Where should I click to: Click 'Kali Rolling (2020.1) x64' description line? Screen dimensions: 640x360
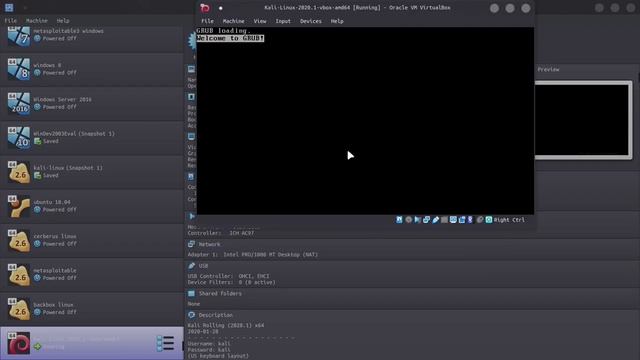point(226,325)
